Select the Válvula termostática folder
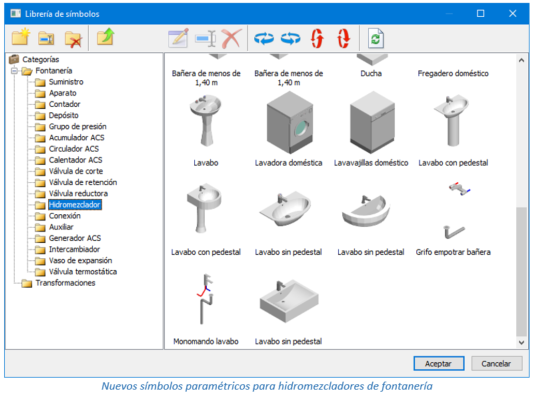 pyautogui.click(x=83, y=272)
